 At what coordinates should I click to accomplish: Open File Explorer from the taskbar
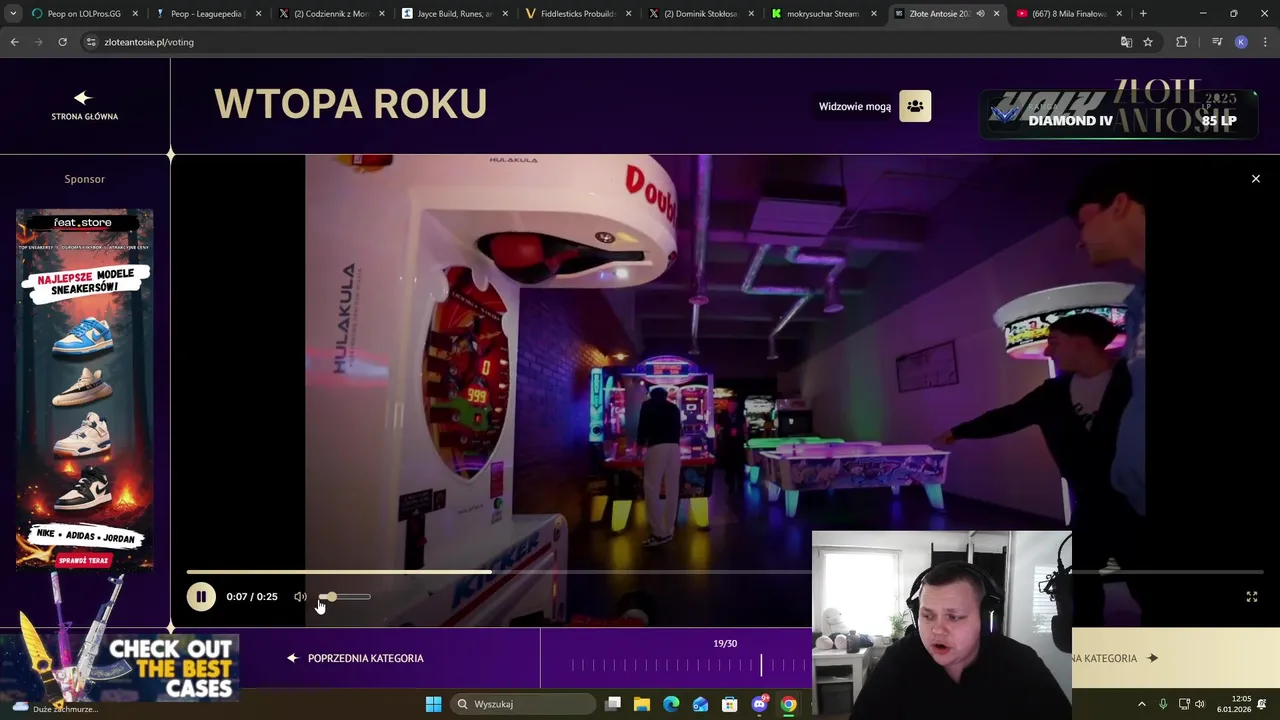642,704
